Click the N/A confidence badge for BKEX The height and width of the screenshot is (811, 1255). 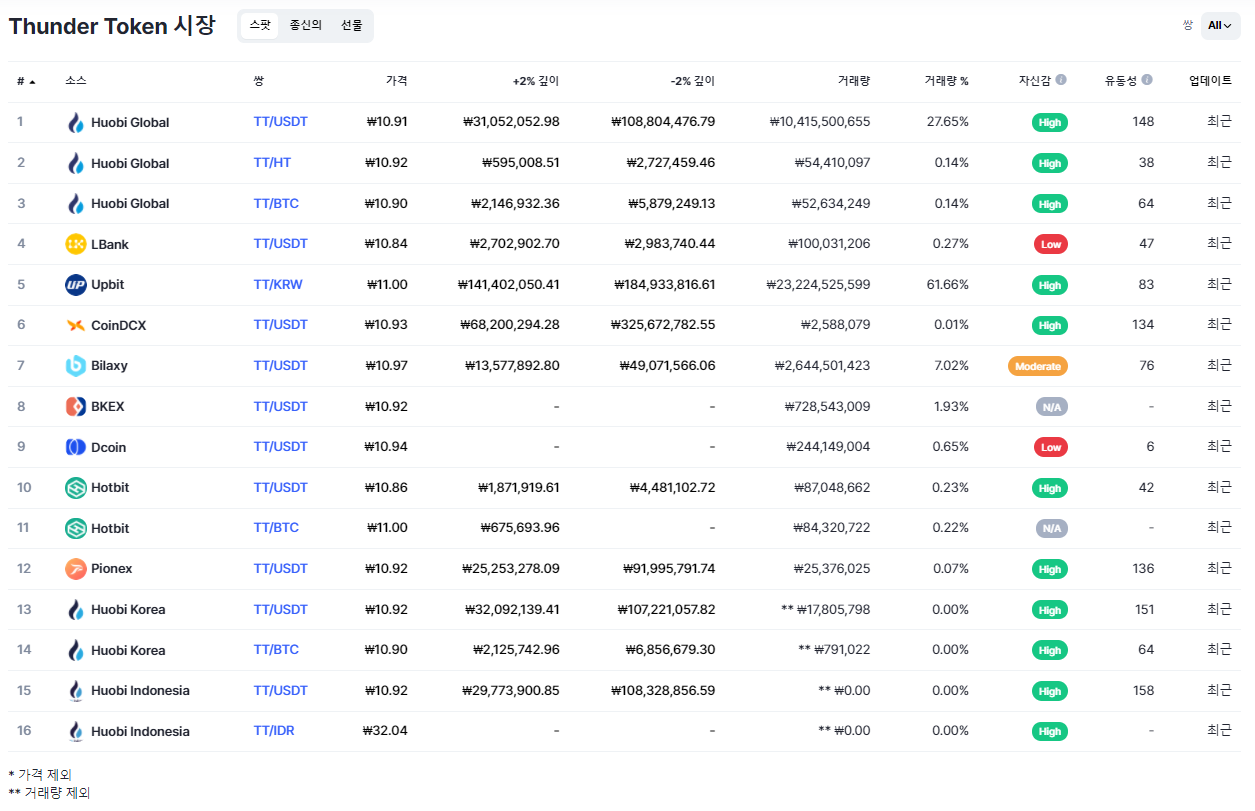point(1051,407)
